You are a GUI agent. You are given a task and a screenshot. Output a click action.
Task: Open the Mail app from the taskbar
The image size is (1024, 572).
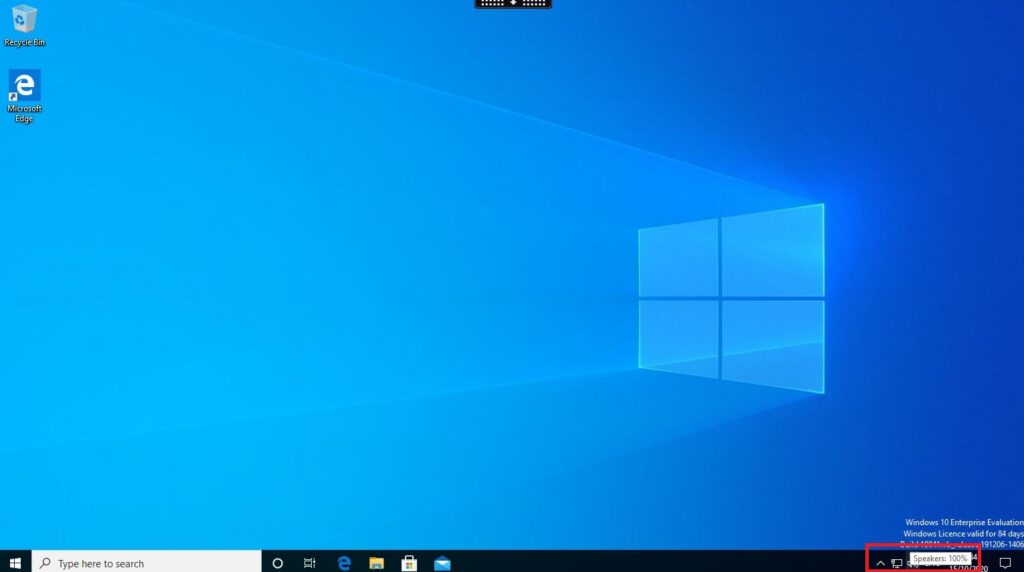pos(442,563)
